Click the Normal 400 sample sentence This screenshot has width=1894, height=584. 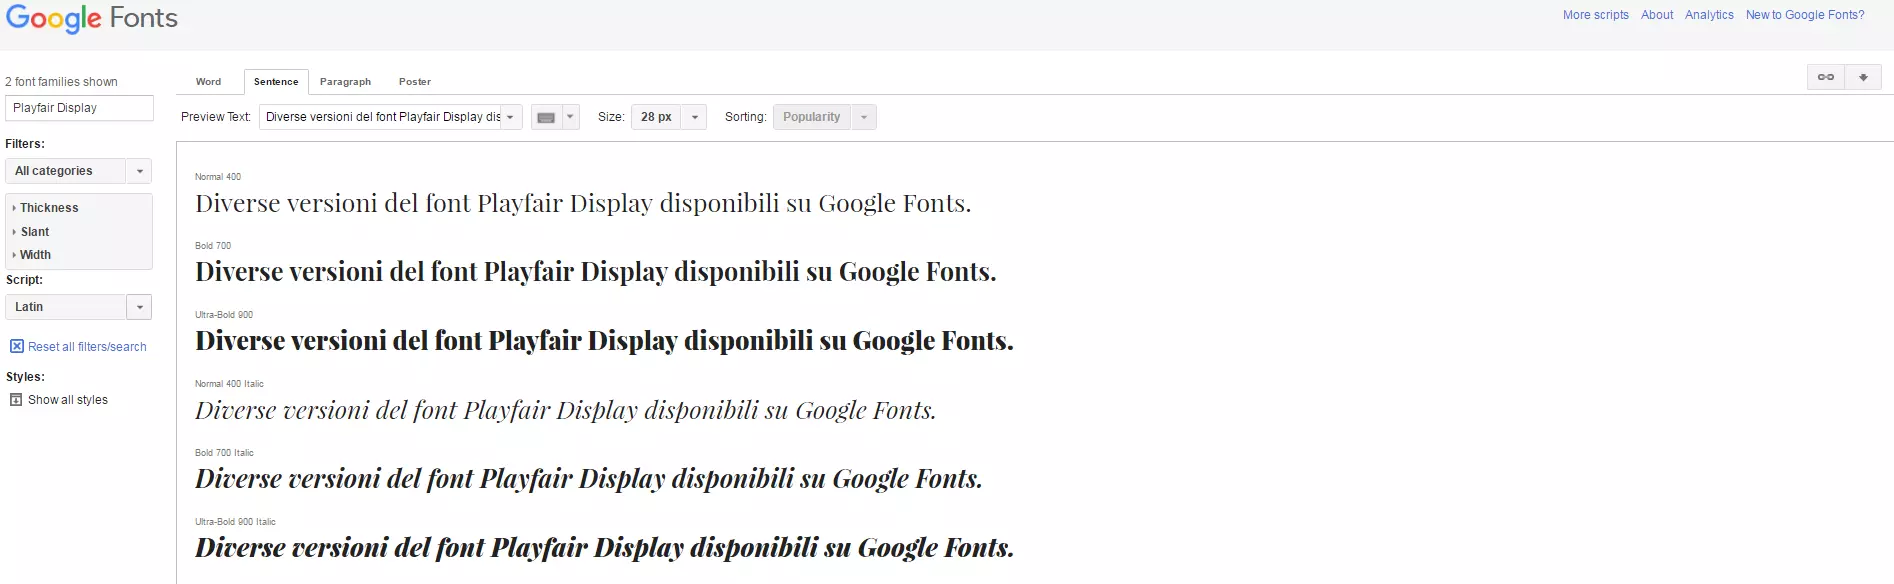[x=583, y=204]
